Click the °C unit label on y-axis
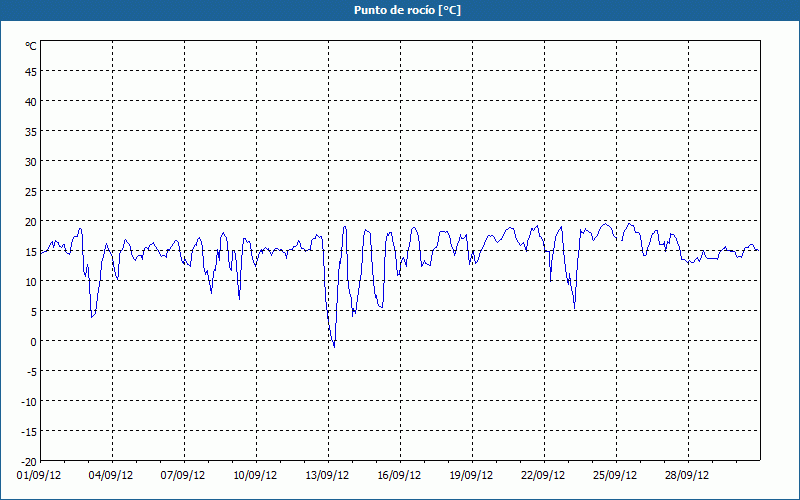This screenshot has height=500, width=800. click(x=31, y=46)
